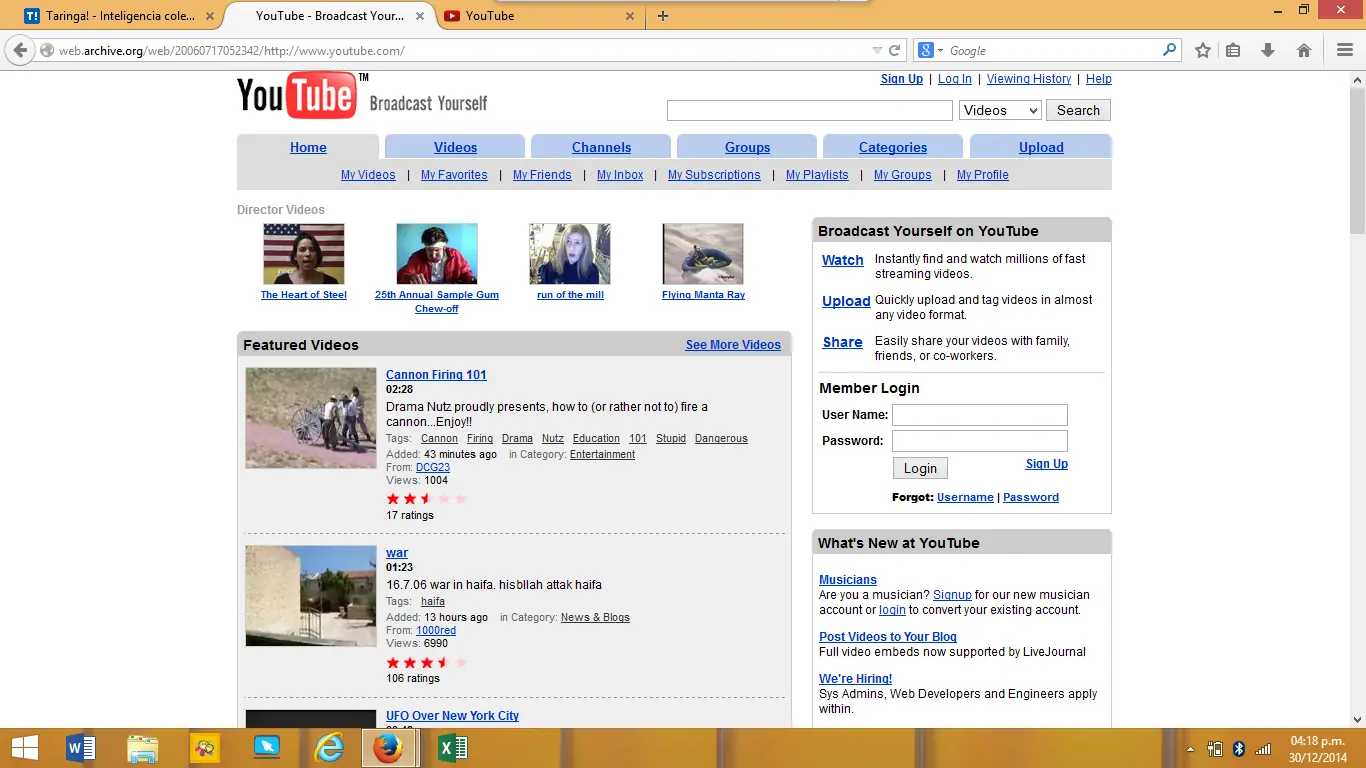Show hidden tray icons arrow
This screenshot has width=1366, height=768.
(x=1190, y=749)
